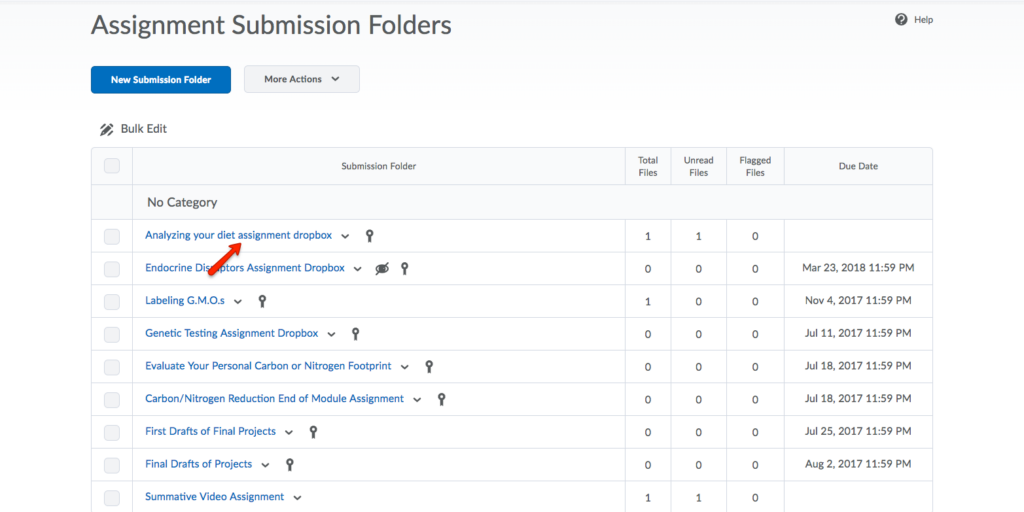
Task: Click the Due Date column header
Action: pos(858,166)
